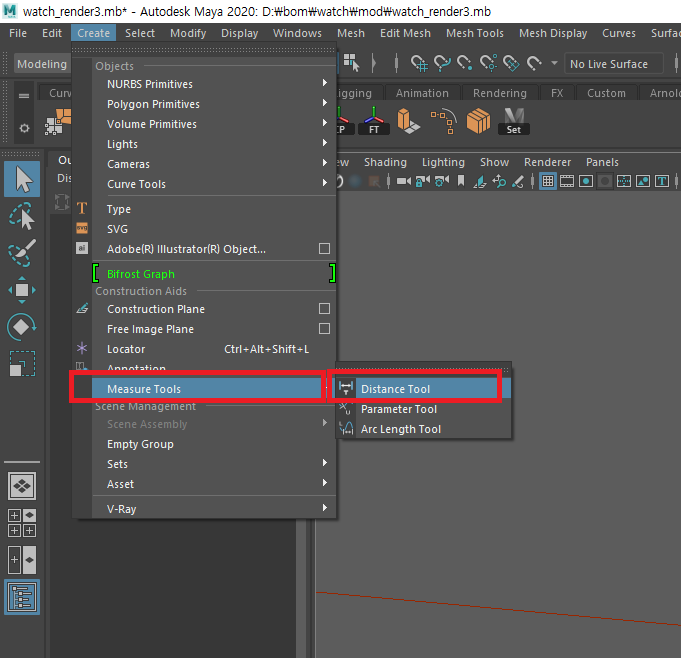
Task: Open viewport Lighting menu
Action: (x=443, y=162)
